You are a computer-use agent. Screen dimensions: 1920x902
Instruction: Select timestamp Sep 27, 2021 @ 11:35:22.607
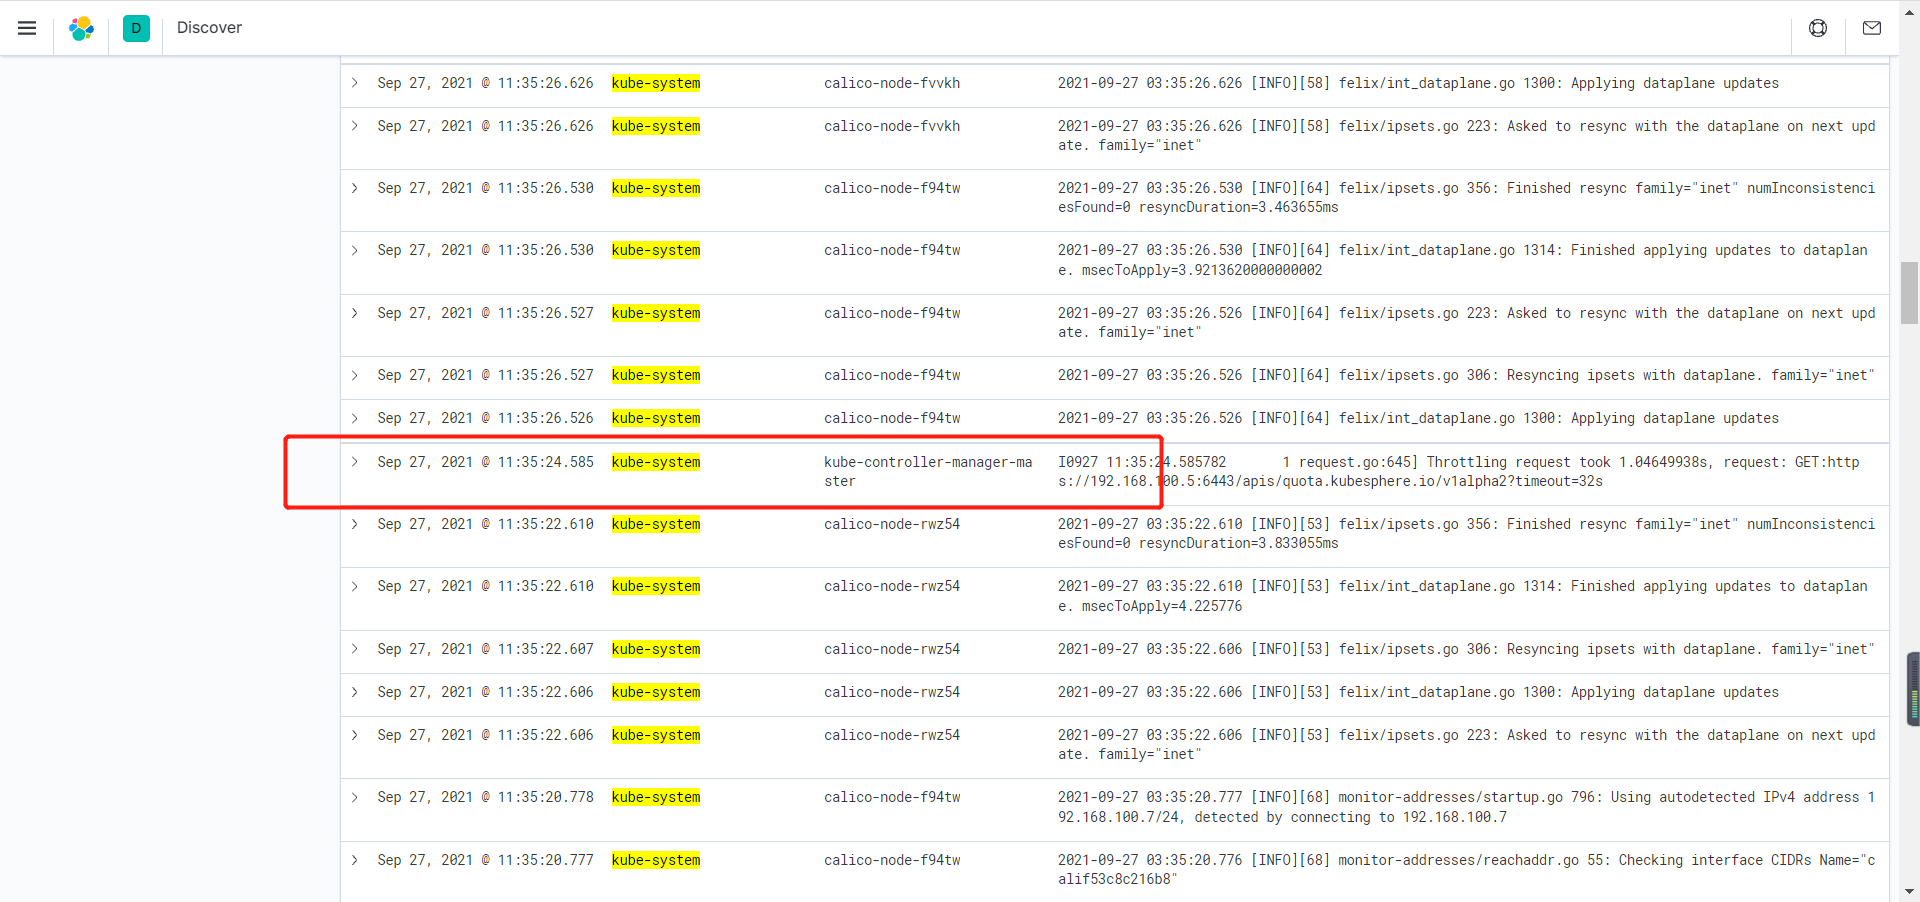click(x=485, y=649)
